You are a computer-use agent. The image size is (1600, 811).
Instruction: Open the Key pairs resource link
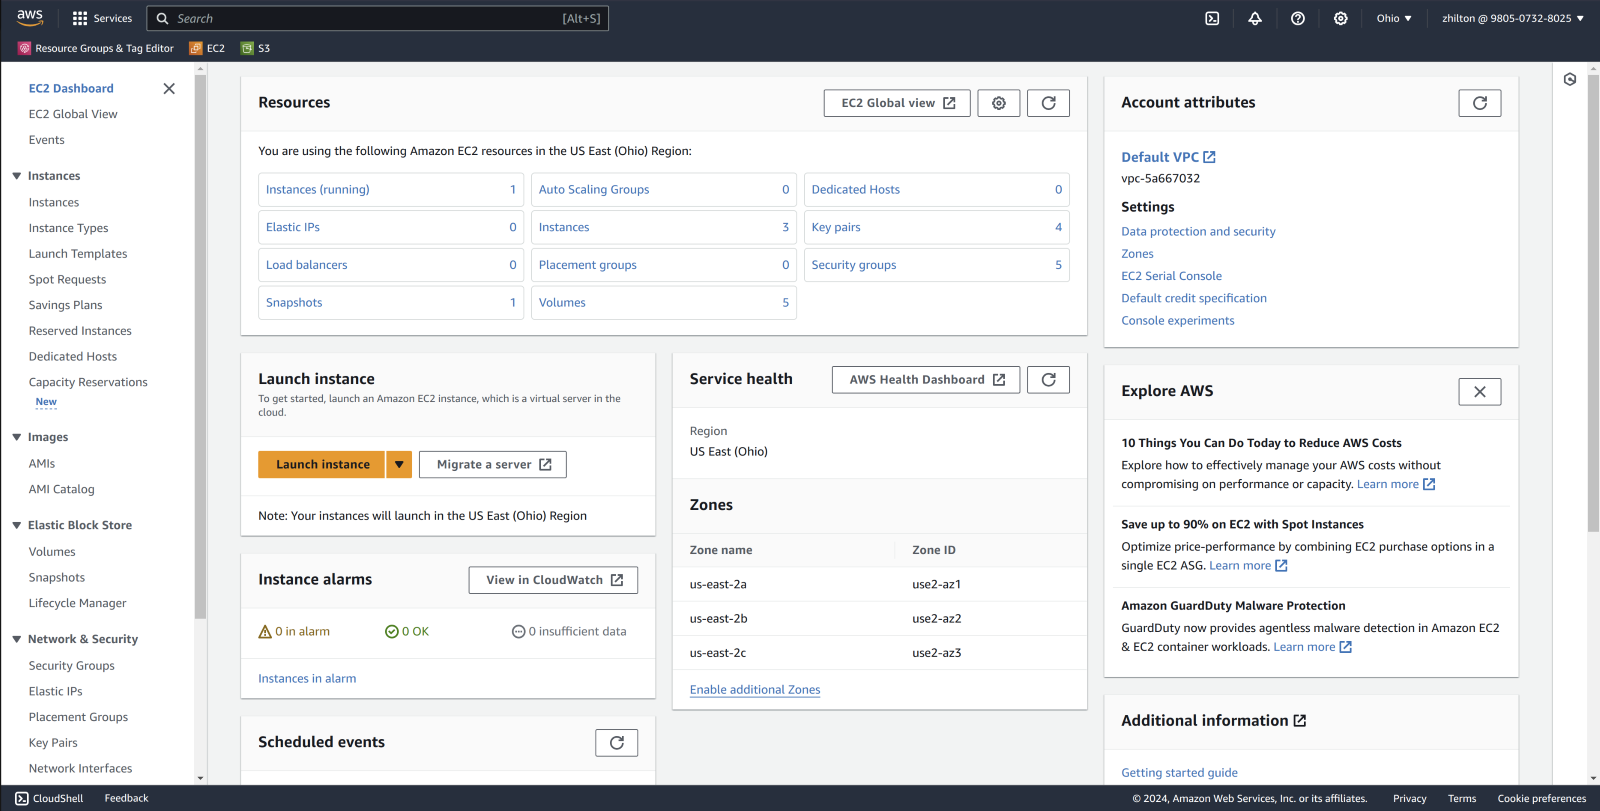pyautogui.click(x=836, y=227)
